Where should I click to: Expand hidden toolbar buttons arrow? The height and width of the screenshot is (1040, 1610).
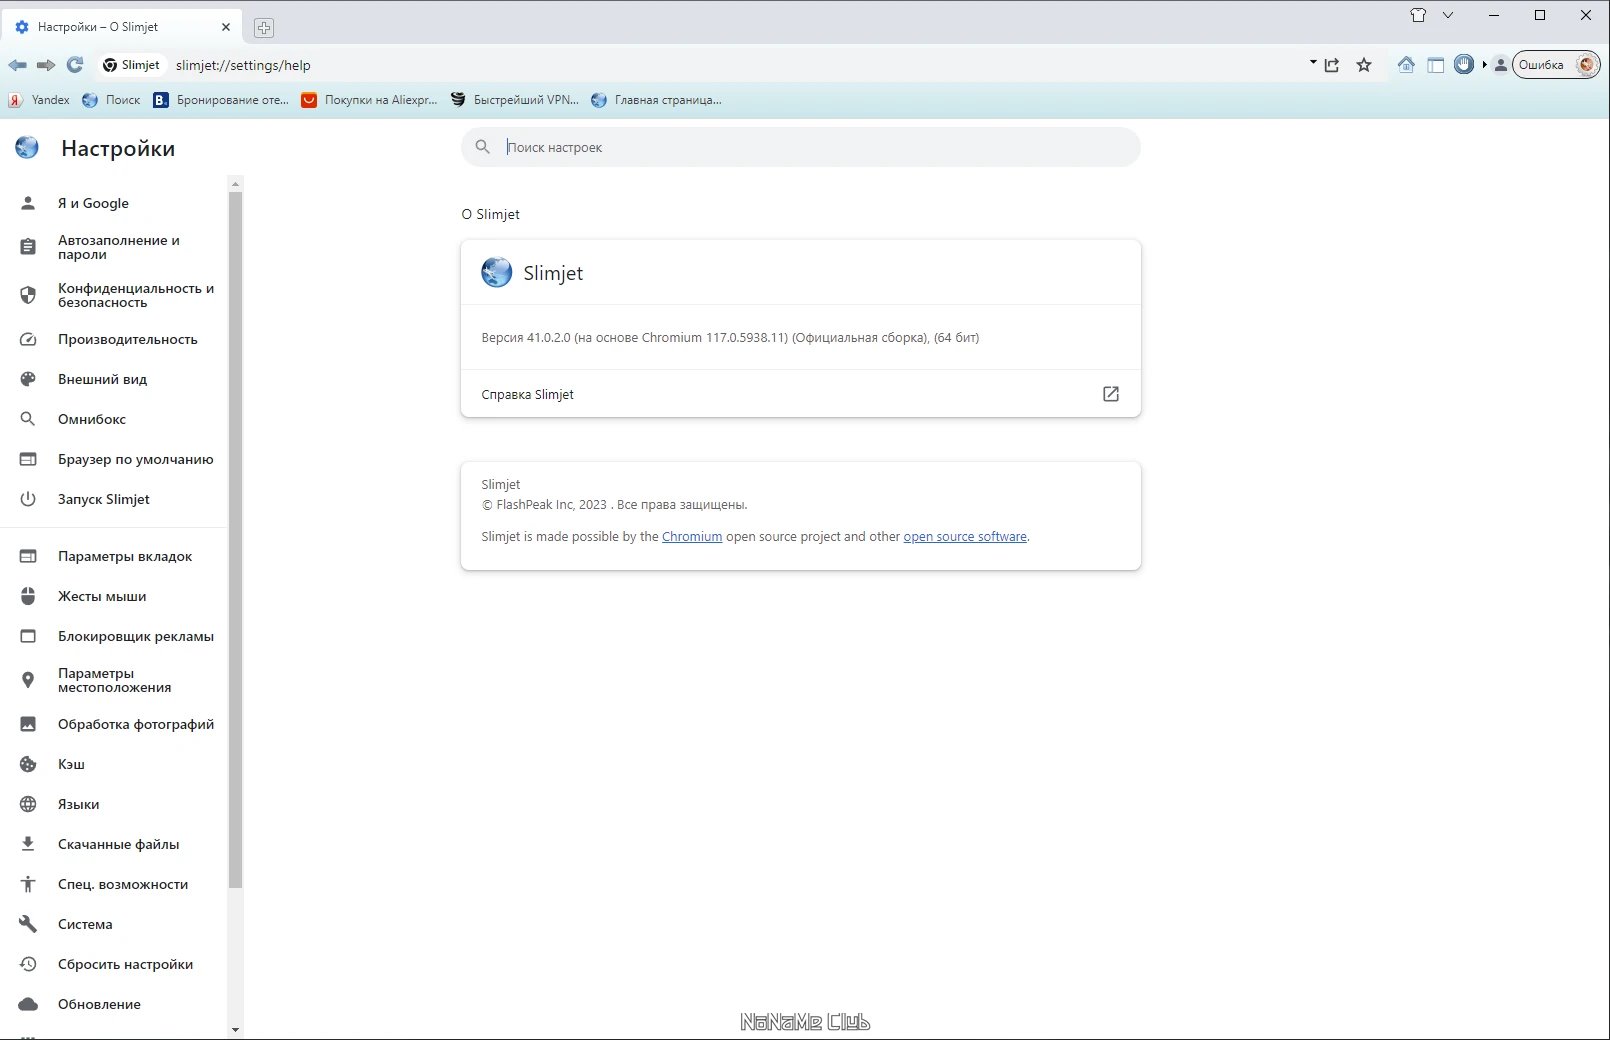(x=1485, y=65)
